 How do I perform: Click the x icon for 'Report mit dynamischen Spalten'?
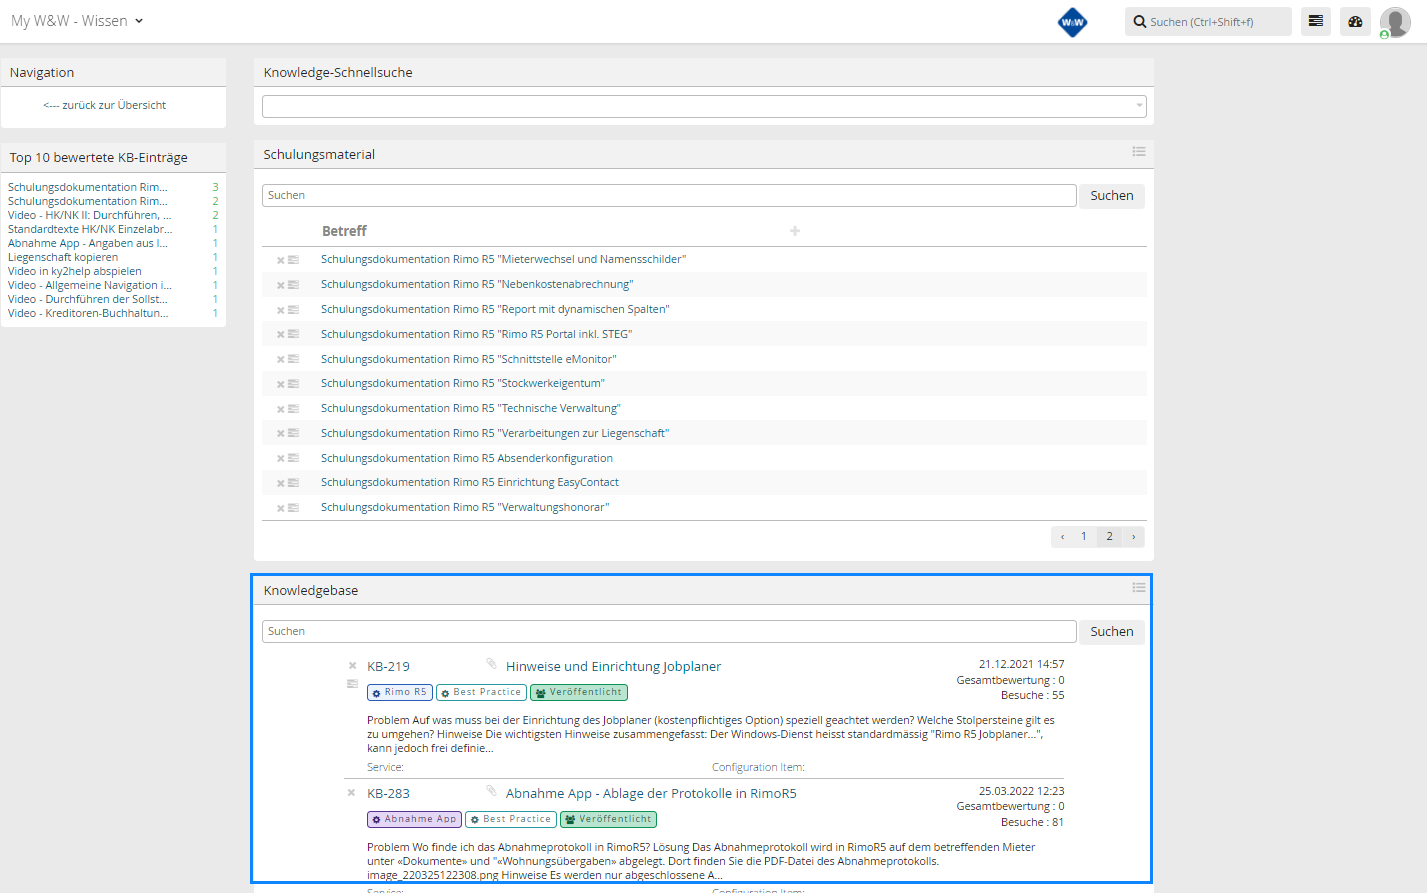tap(281, 310)
